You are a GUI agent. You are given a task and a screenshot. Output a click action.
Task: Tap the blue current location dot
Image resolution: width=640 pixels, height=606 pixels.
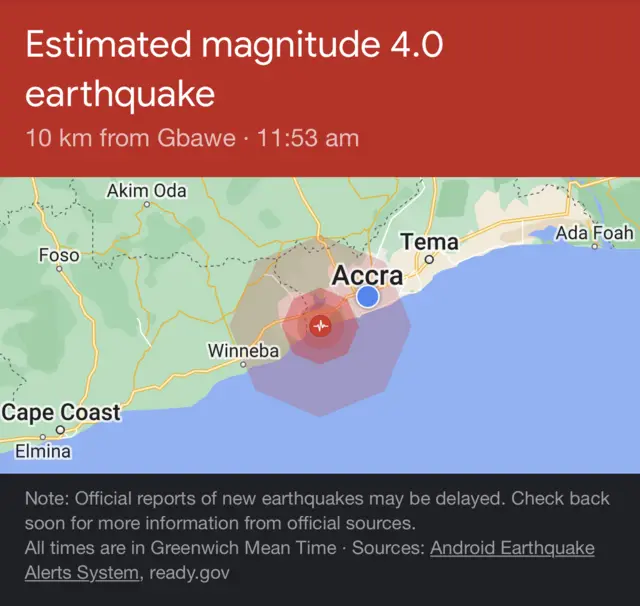point(368,296)
